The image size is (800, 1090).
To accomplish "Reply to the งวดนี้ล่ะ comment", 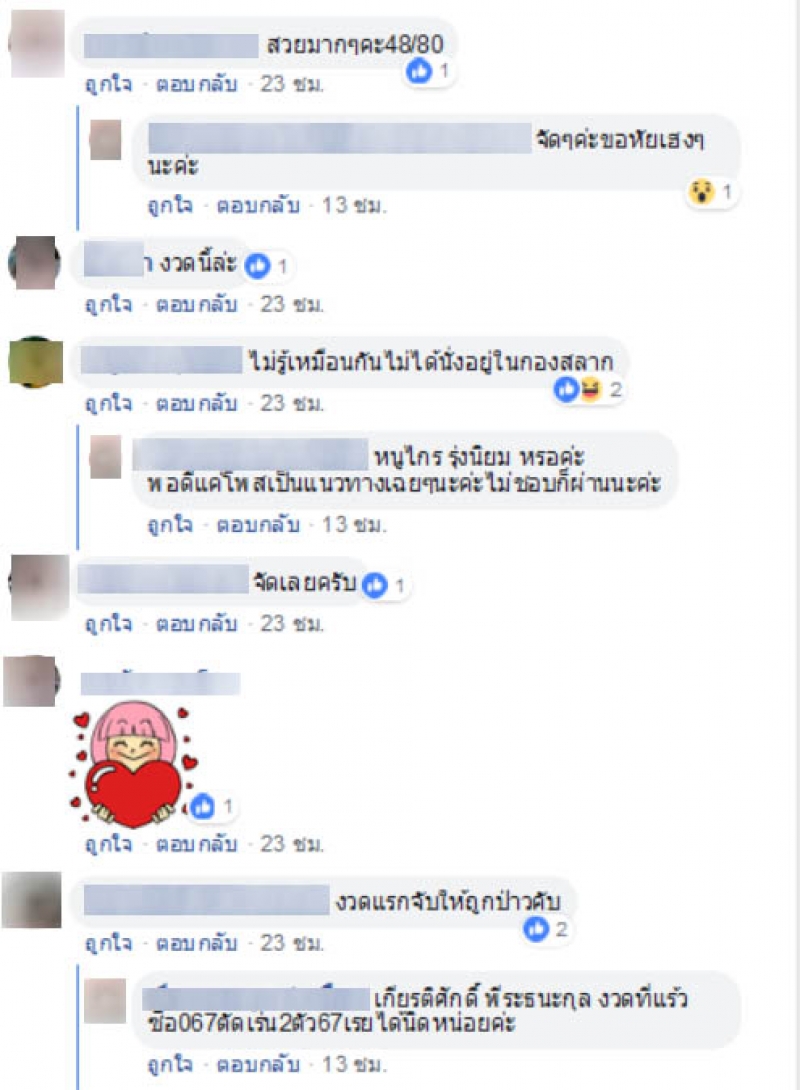I will pos(197,304).
